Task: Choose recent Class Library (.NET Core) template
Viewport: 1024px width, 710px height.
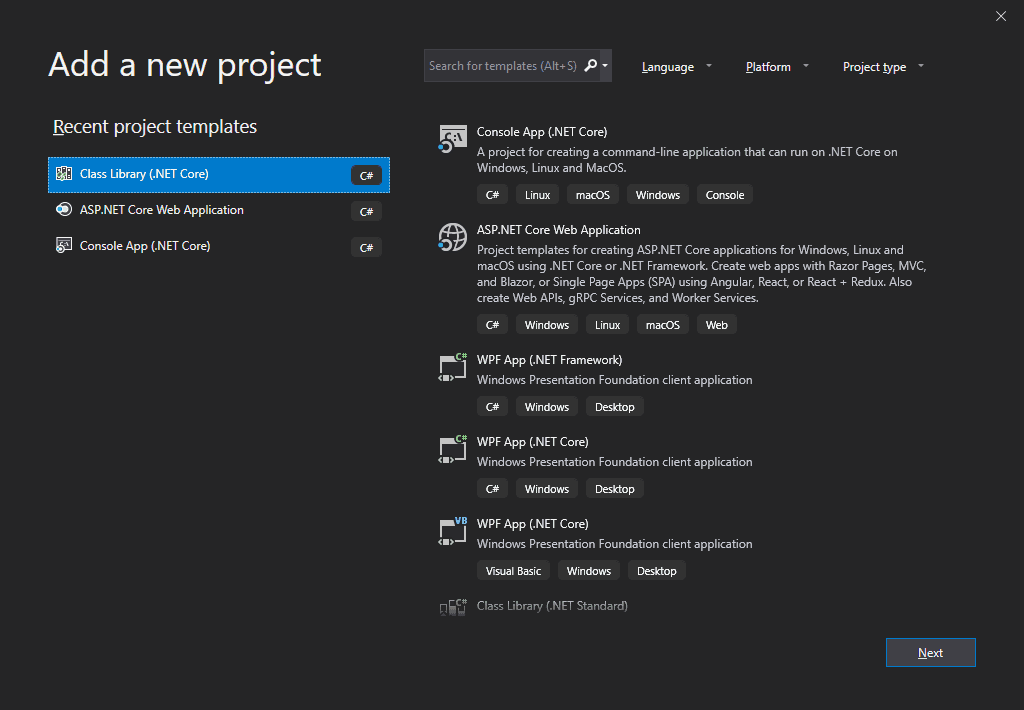Action: click(144, 174)
